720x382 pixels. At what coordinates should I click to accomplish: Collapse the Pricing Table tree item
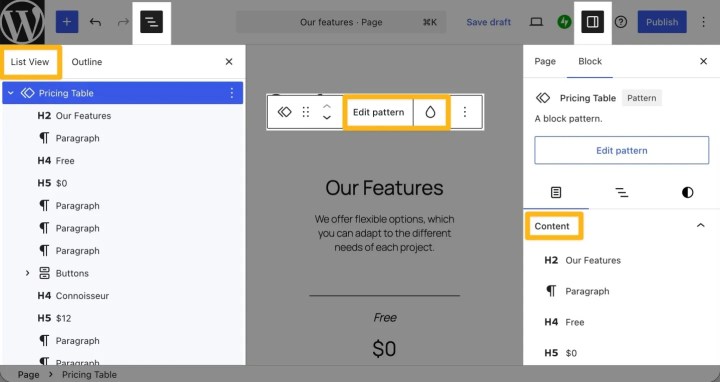(11, 93)
